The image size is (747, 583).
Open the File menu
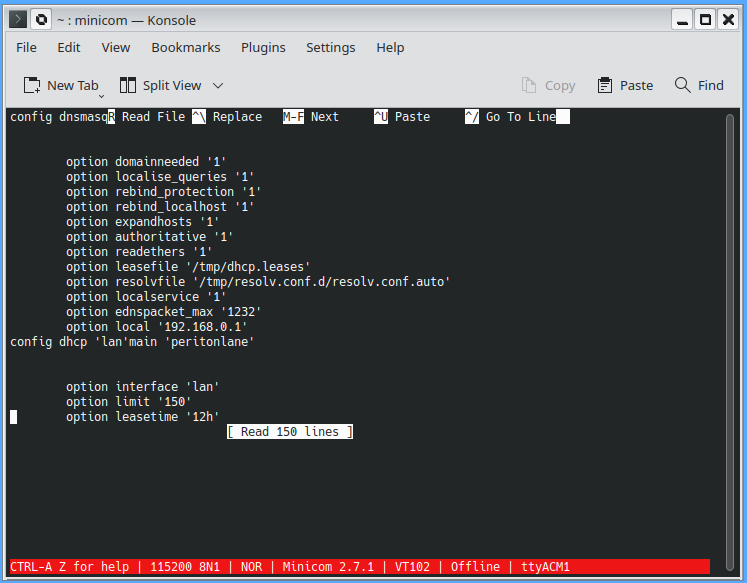click(x=26, y=47)
